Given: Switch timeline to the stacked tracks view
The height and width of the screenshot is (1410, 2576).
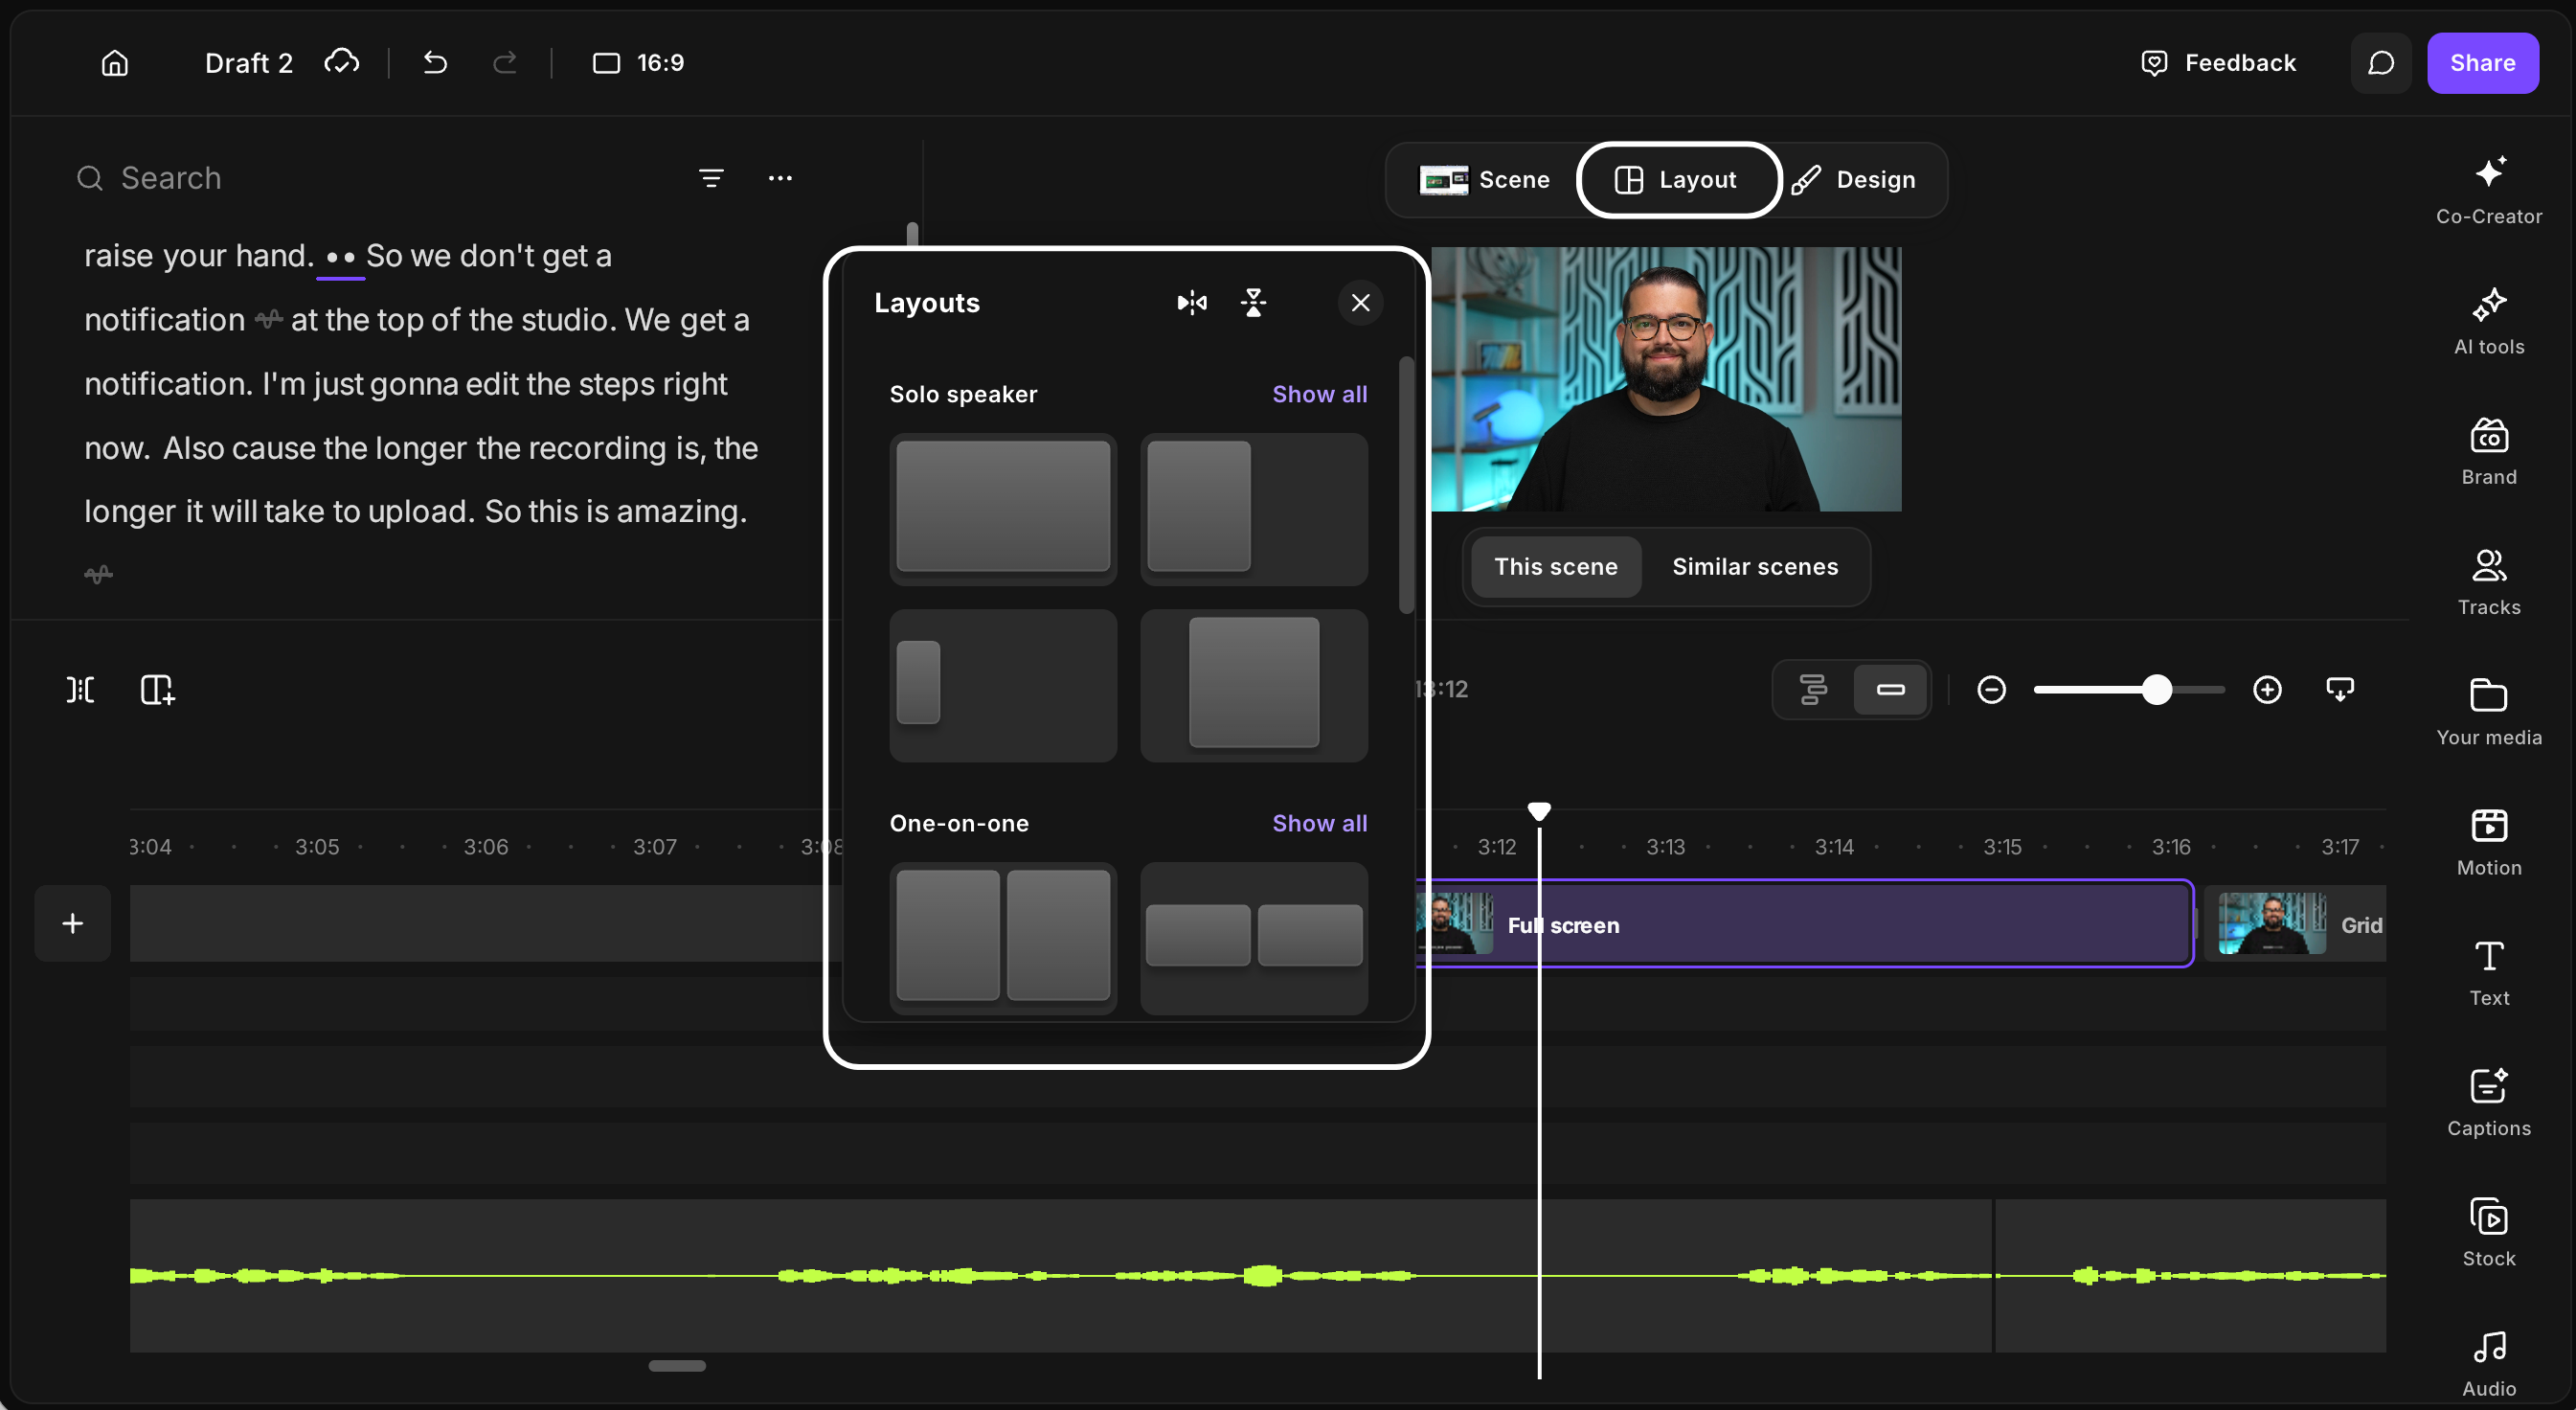Looking at the screenshot, I should pos(1813,689).
